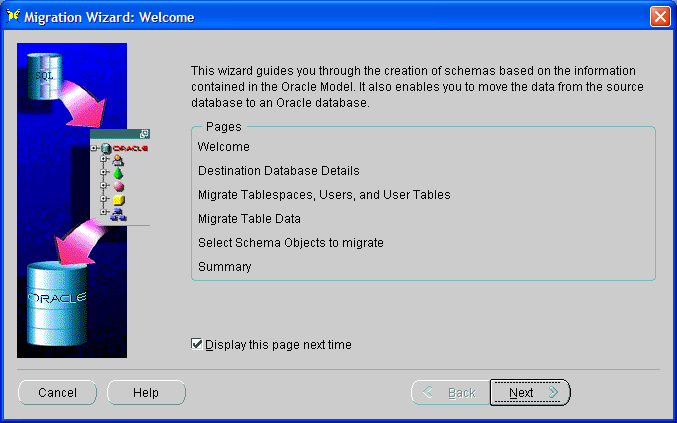Click the red Oracle logo tree root

pos(130,148)
